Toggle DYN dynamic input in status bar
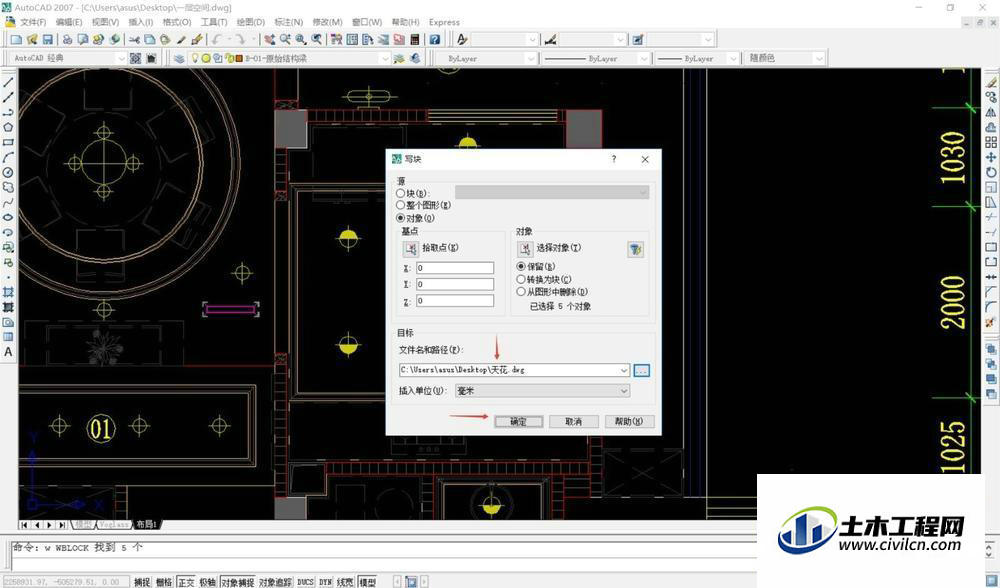The image size is (1000, 588). [x=325, y=582]
